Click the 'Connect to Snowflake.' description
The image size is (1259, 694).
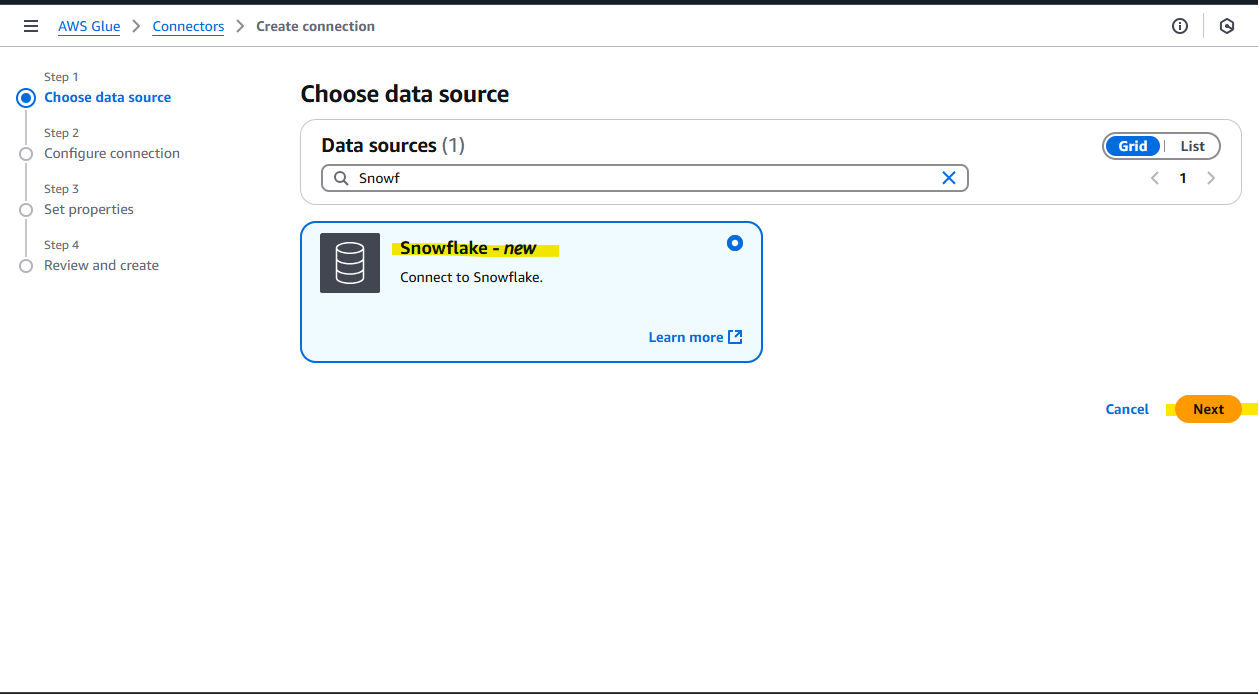pos(471,277)
